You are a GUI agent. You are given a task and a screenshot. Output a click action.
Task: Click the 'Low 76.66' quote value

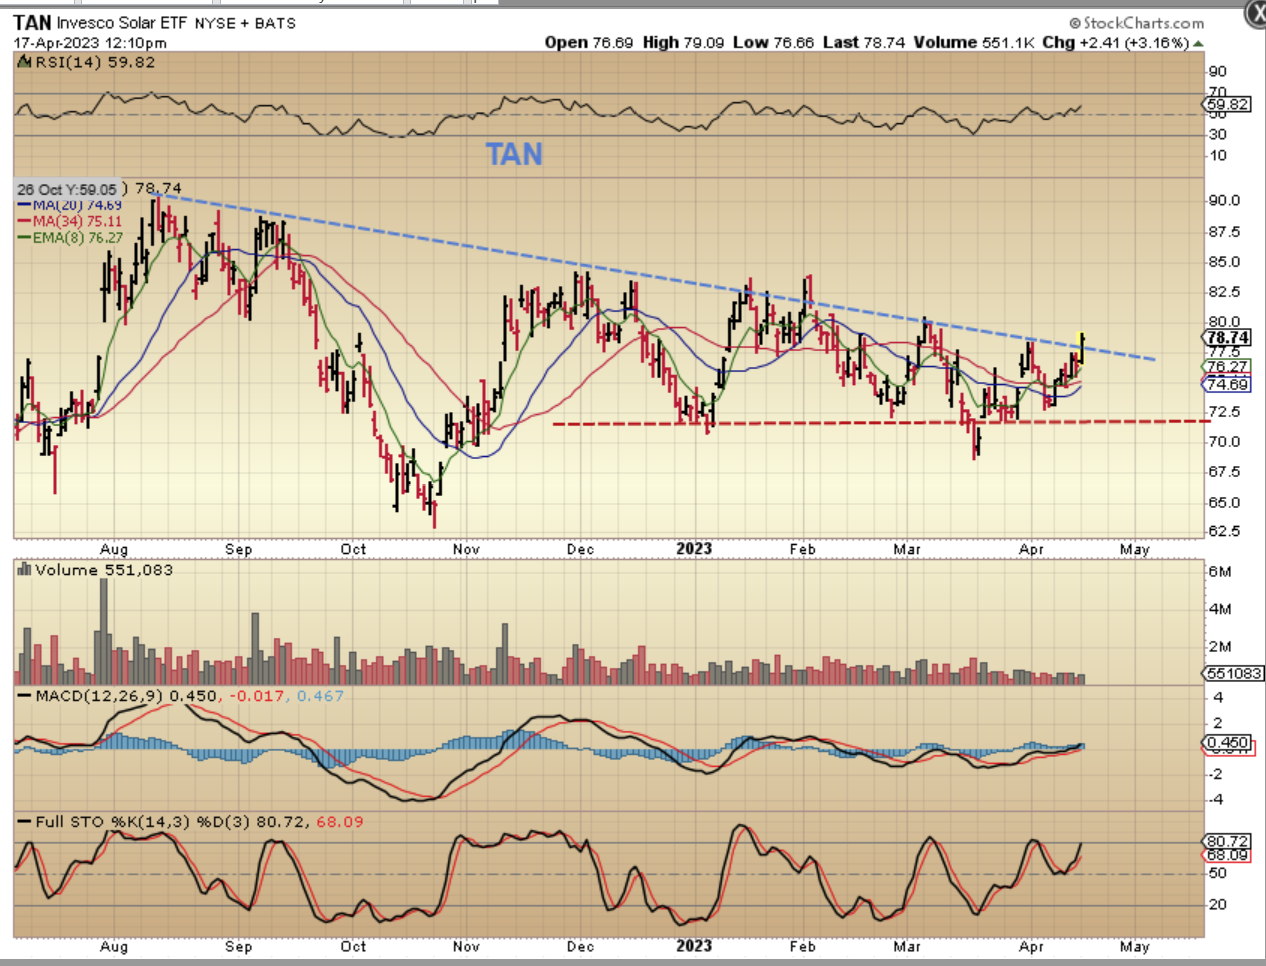[773, 42]
